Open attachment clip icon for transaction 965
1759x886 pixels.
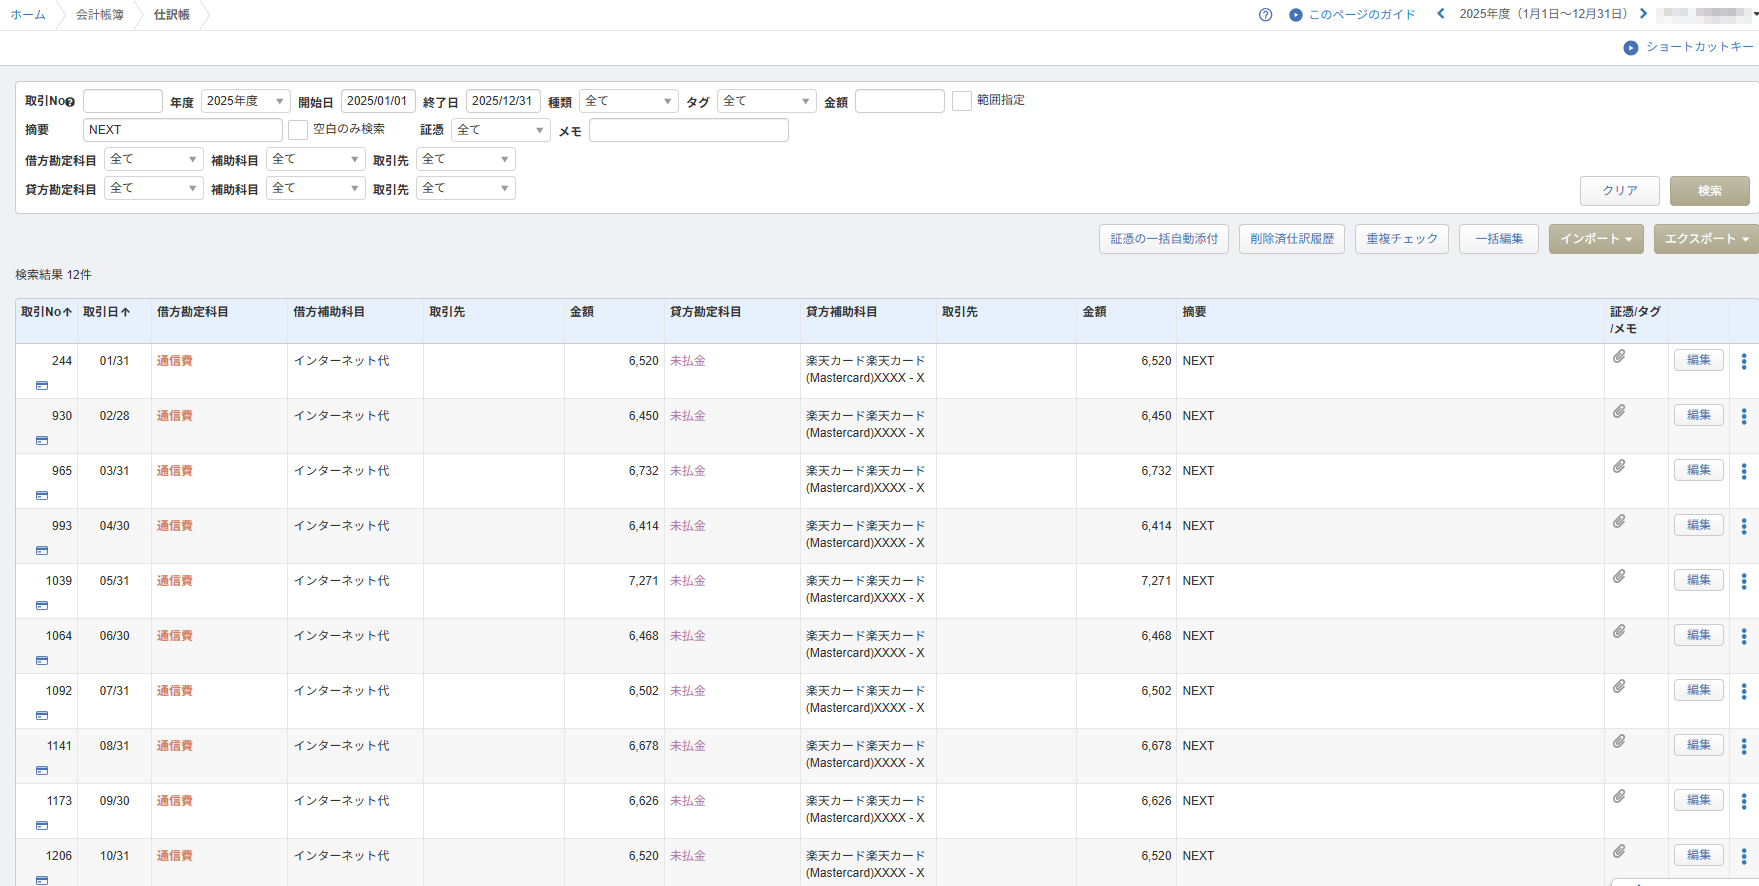coord(1619,467)
